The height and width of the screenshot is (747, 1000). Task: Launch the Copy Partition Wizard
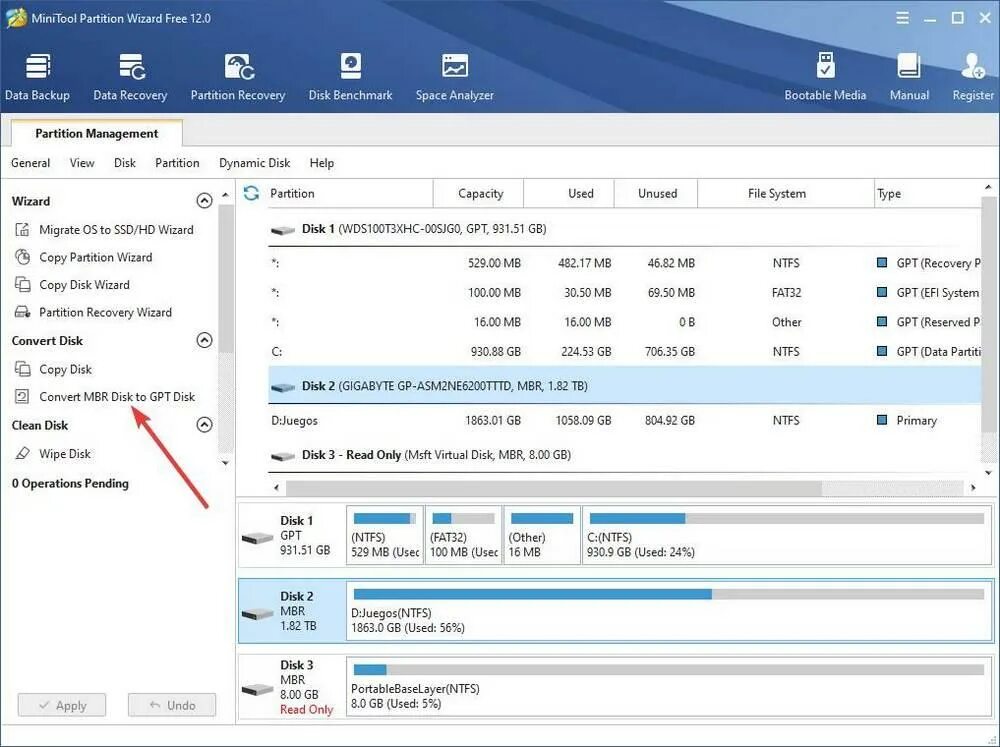click(x=84, y=257)
